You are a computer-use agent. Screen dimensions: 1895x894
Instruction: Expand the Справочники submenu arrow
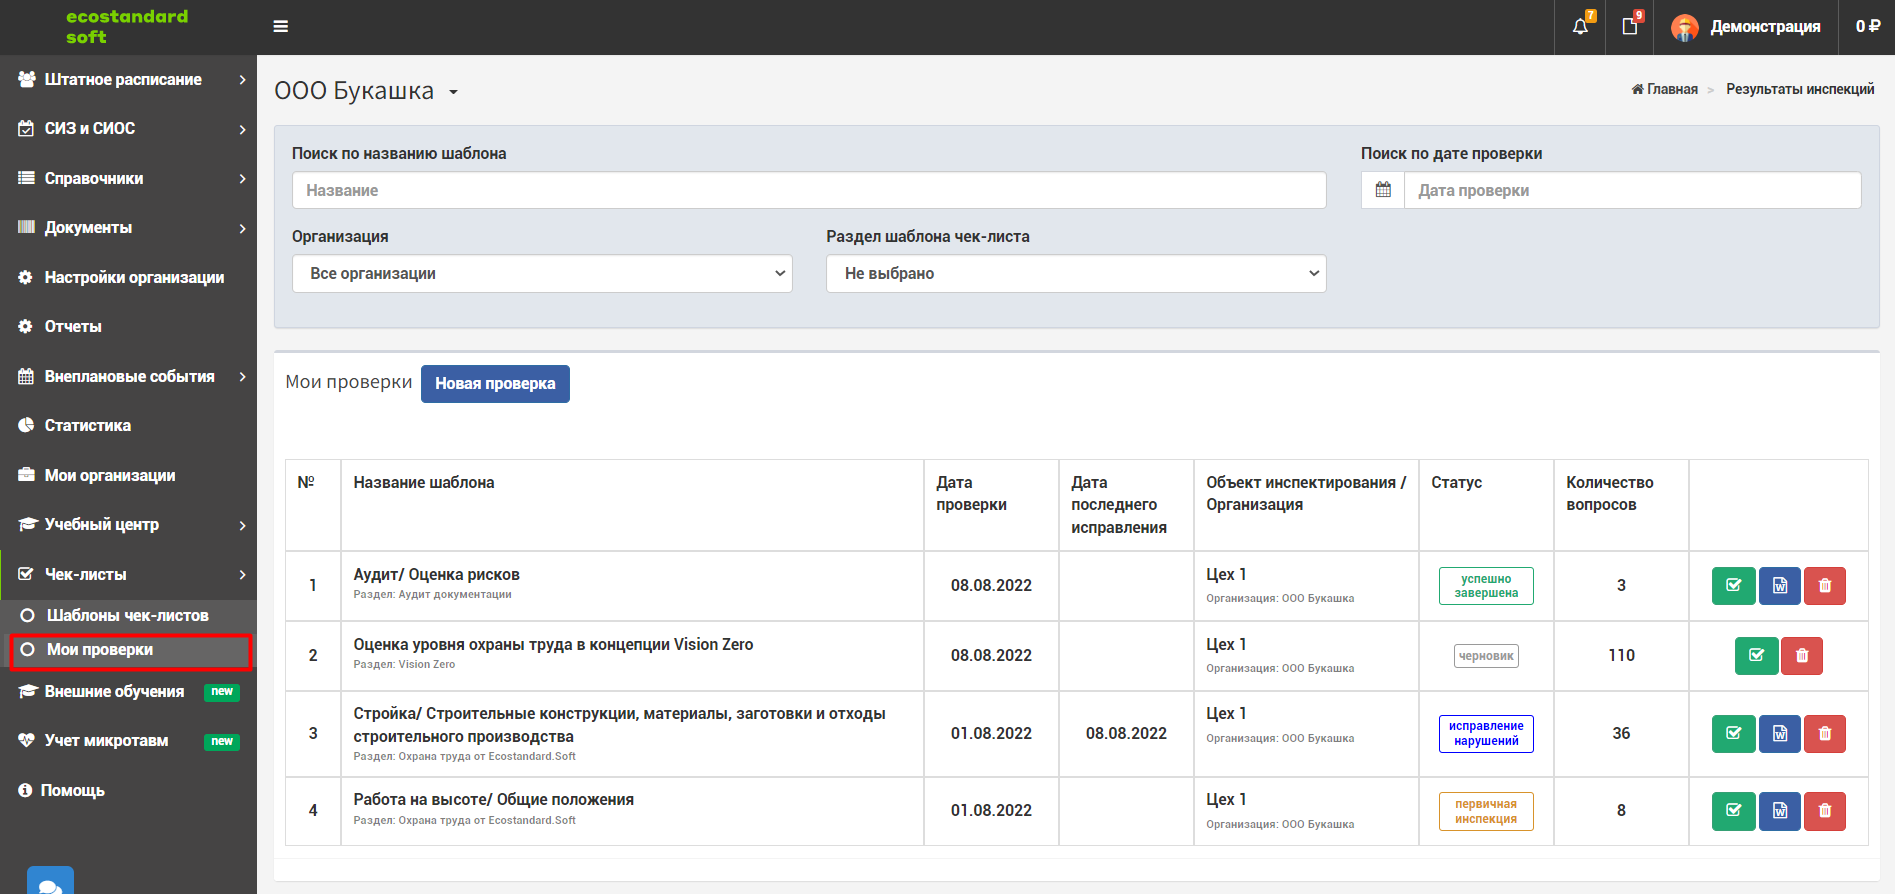click(243, 178)
